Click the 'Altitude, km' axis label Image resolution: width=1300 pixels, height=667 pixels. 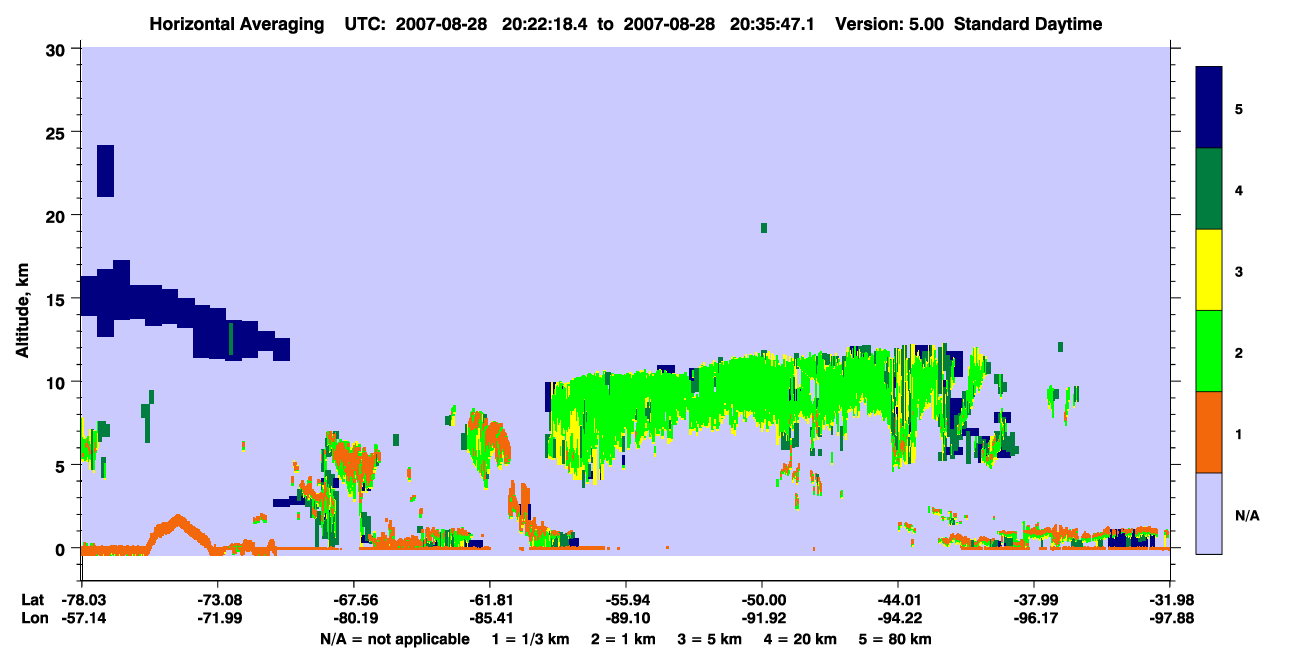(x=21, y=310)
